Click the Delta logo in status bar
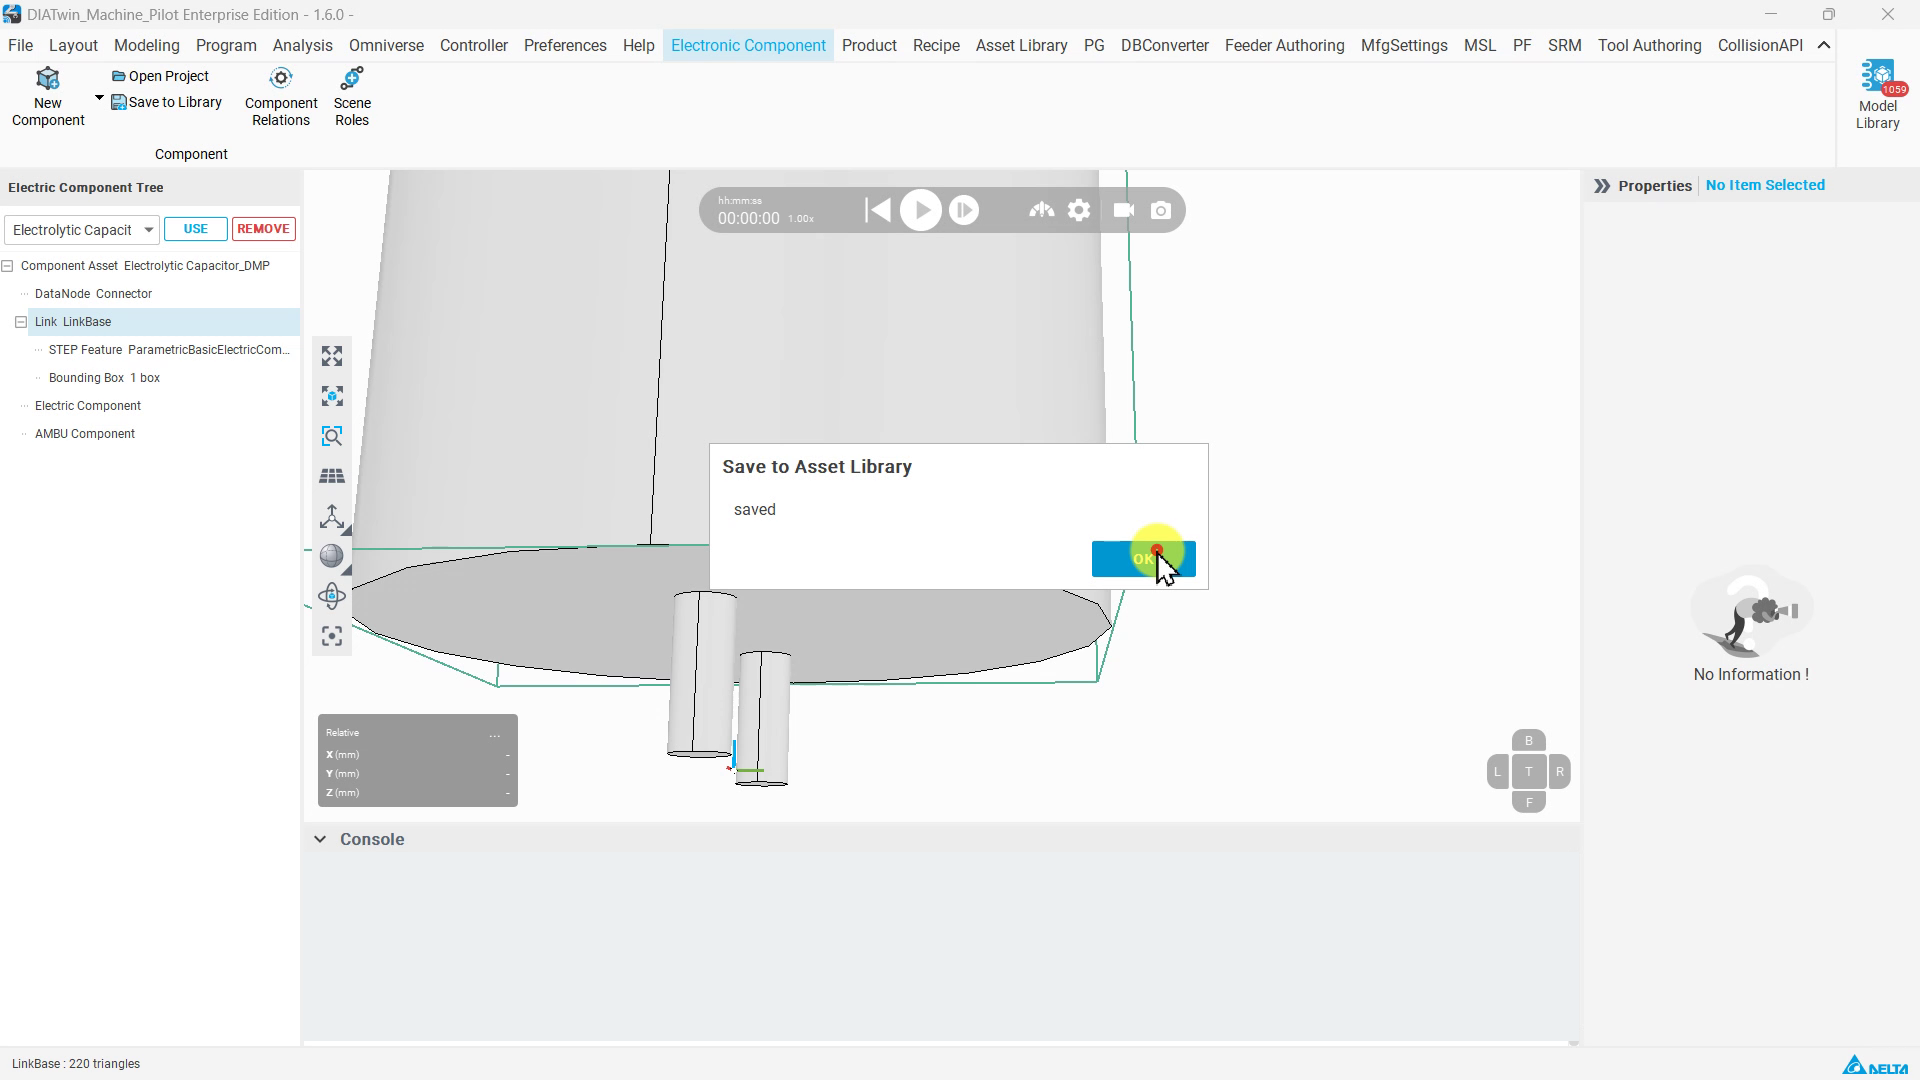 point(1875,1065)
